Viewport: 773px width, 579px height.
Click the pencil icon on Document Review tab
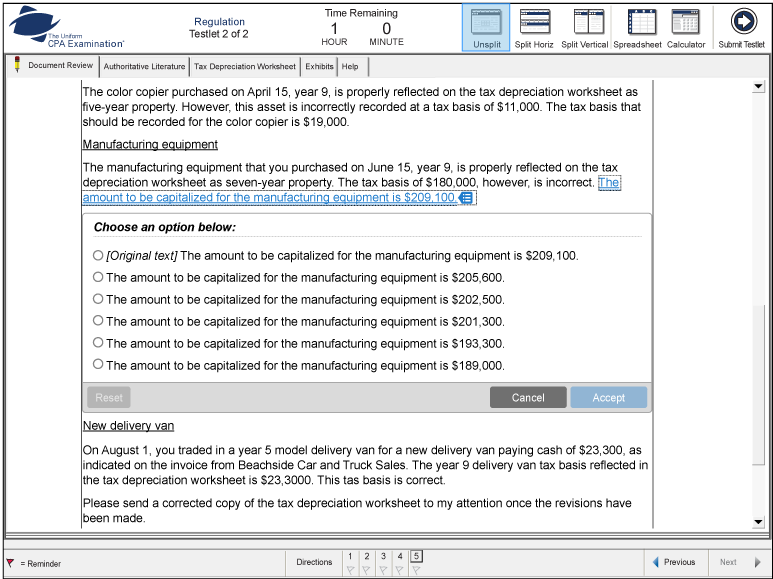click(x=17, y=65)
